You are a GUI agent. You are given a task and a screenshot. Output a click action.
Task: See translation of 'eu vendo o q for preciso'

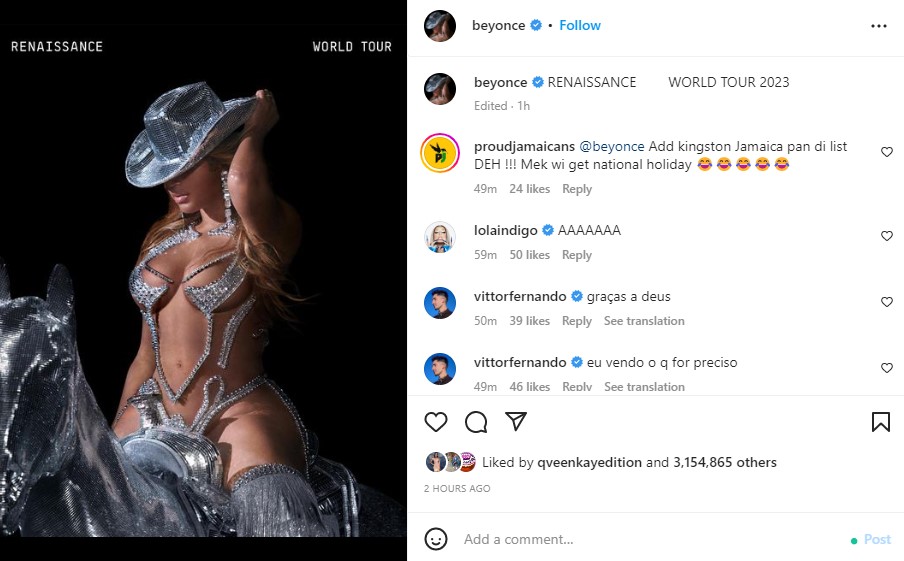pyautogui.click(x=644, y=387)
